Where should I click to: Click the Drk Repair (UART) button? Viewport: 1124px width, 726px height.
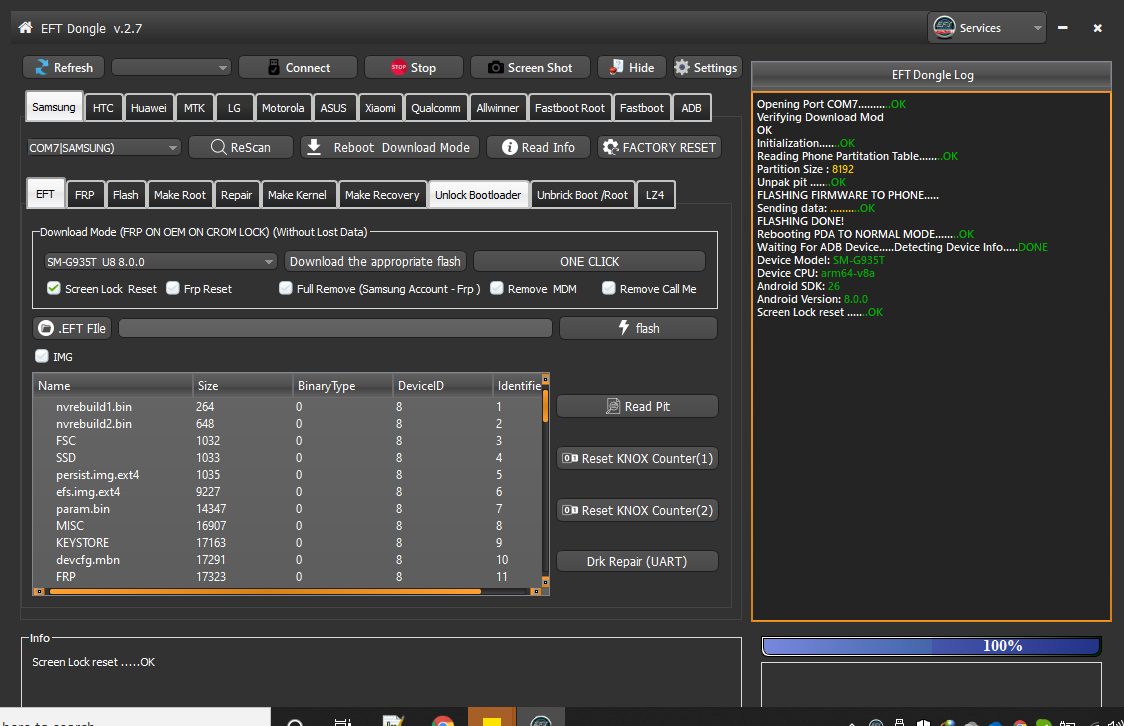637,561
